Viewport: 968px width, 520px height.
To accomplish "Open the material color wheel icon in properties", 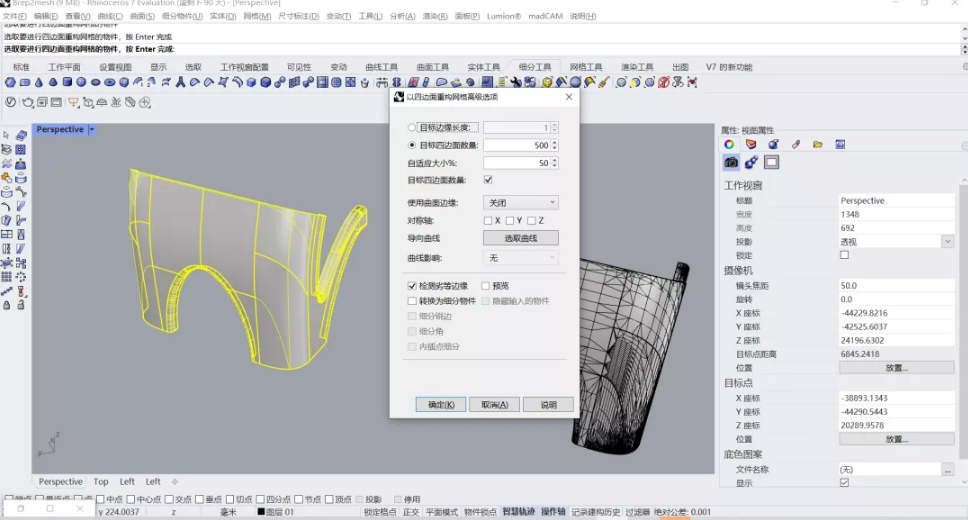I will [x=729, y=145].
